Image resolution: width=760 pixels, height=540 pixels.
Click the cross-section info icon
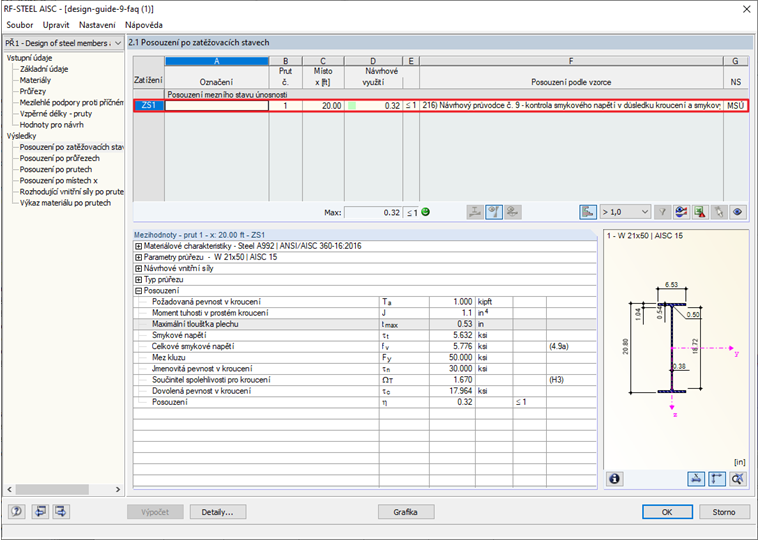(x=614, y=479)
